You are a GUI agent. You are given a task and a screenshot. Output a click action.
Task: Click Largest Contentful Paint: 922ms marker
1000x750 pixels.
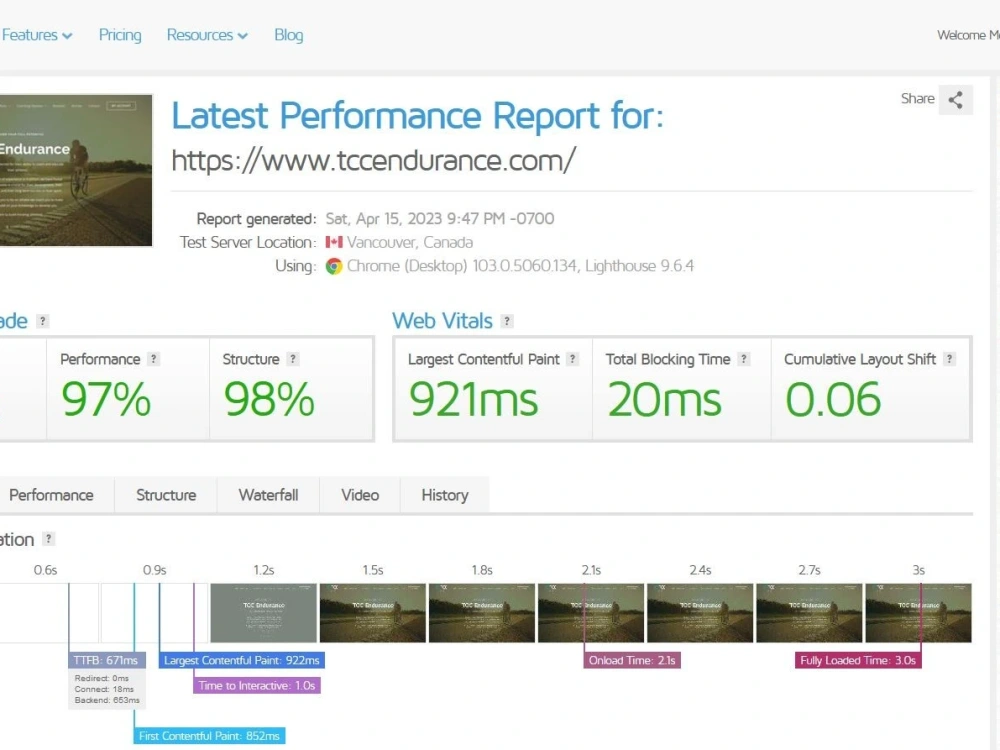242,660
